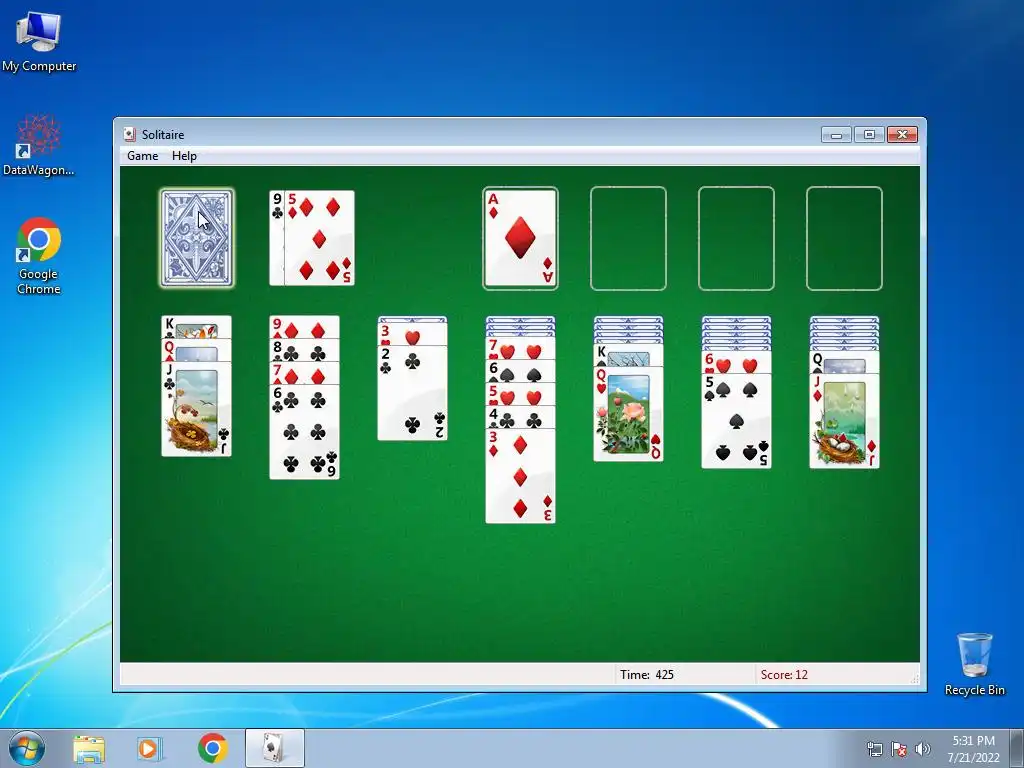Select the Google Chrome desktop shortcut
Image resolution: width=1024 pixels, height=768 pixels.
[39, 256]
